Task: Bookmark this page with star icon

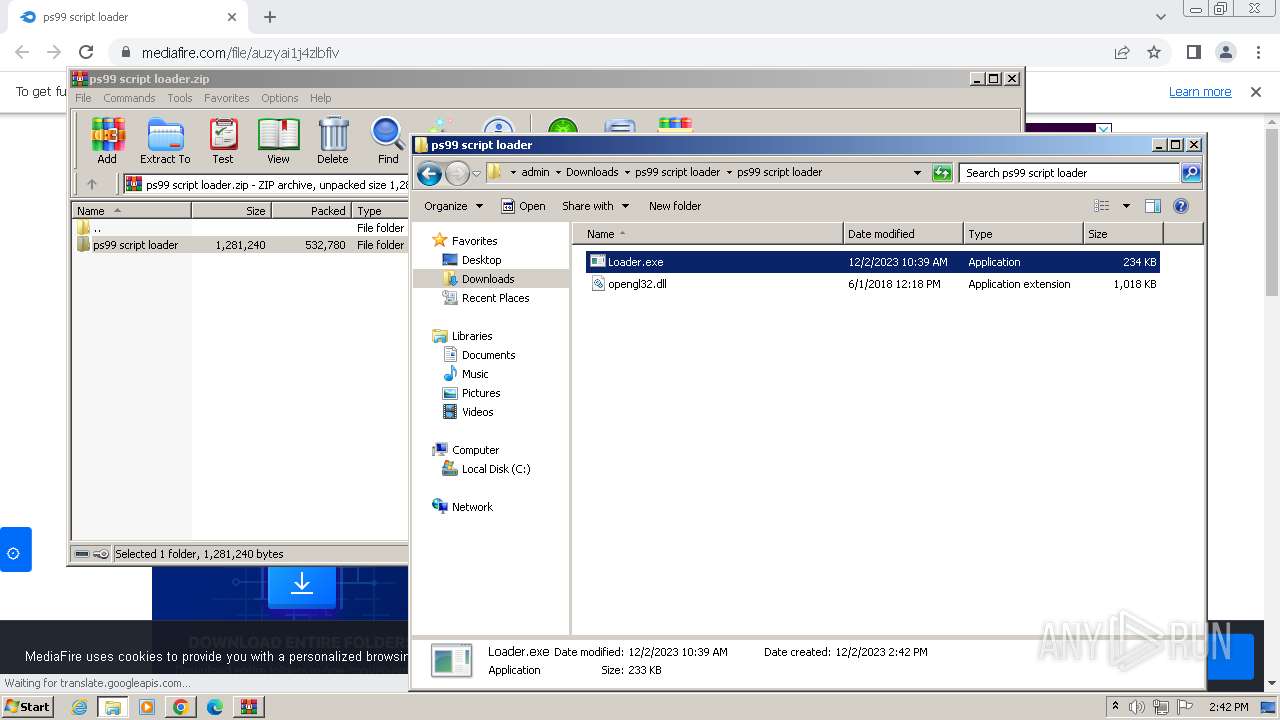Action: (x=1154, y=52)
